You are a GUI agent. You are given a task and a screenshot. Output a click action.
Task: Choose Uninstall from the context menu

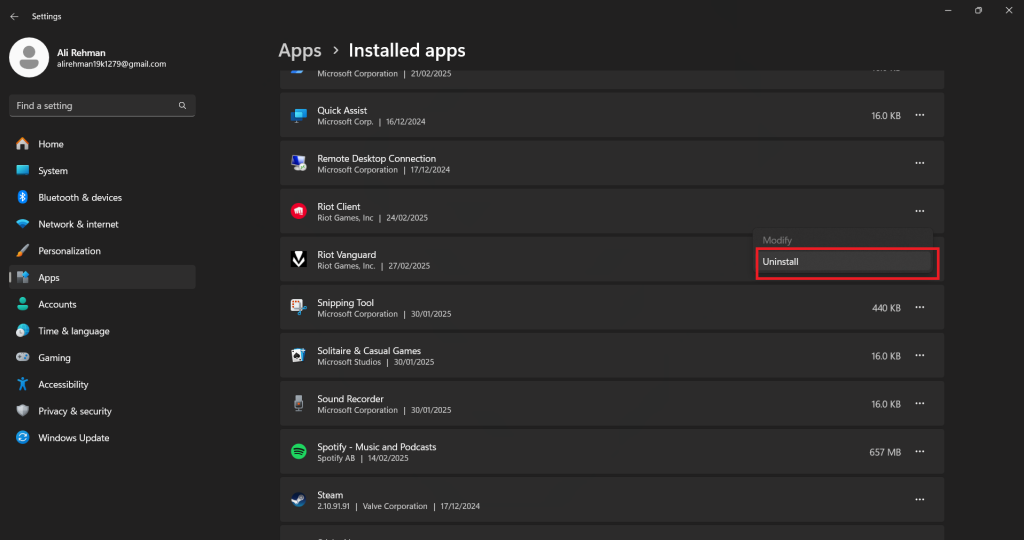(x=843, y=262)
